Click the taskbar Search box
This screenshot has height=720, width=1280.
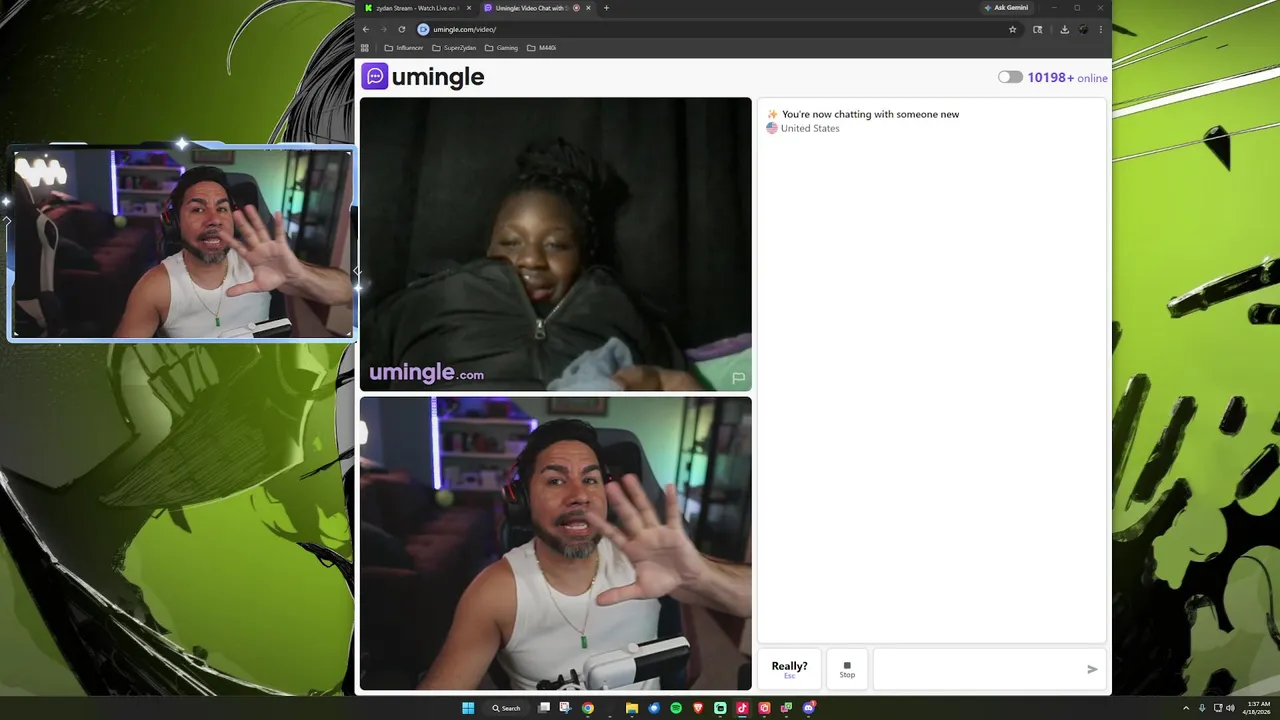[x=506, y=708]
